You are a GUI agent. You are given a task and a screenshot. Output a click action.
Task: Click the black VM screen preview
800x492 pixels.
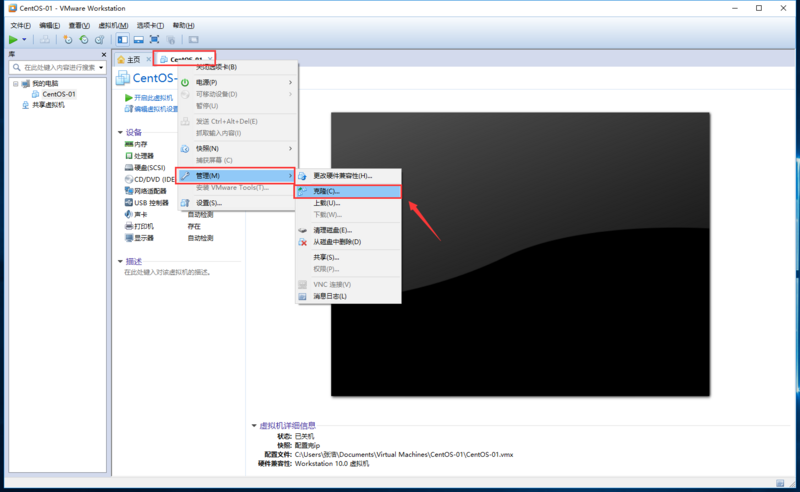[x=520, y=254]
